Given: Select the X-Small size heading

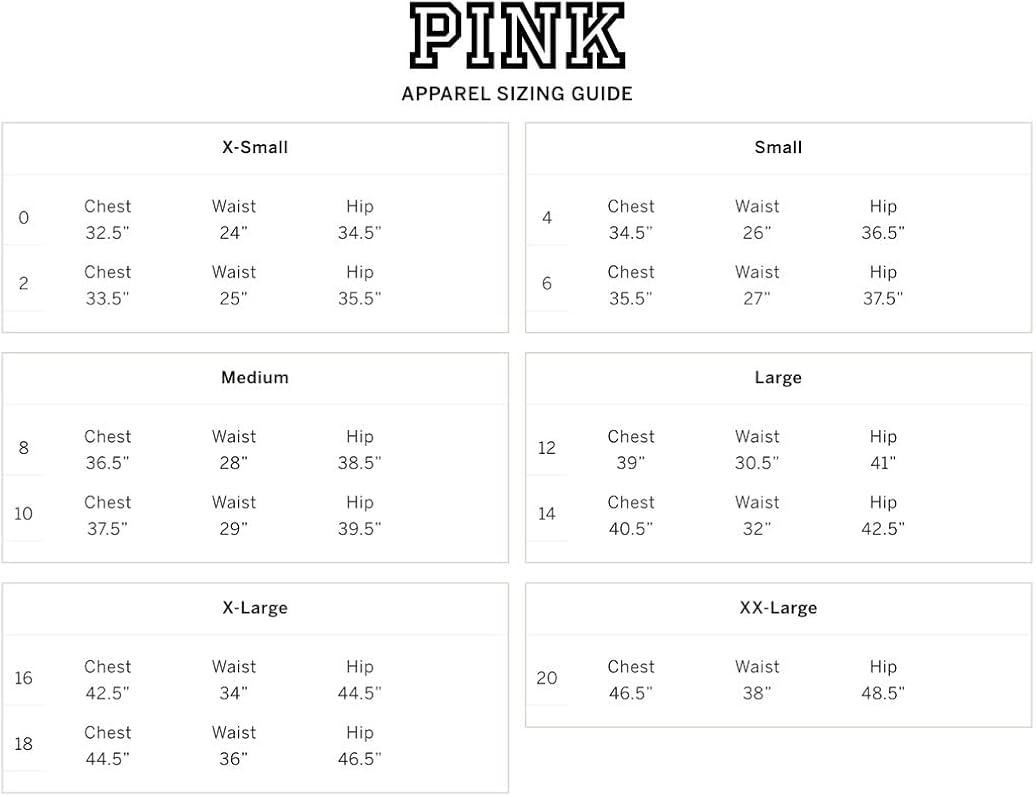Looking at the screenshot, I should coord(255,147).
